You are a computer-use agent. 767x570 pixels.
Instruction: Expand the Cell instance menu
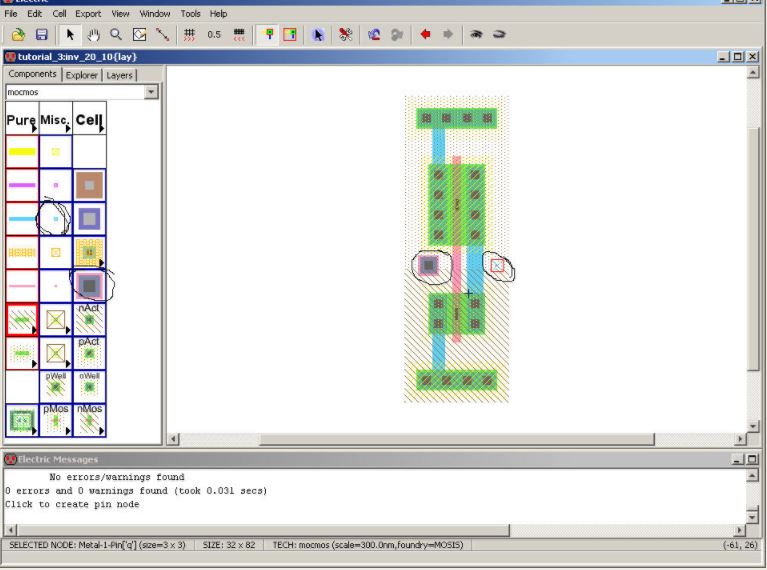point(89,119)
